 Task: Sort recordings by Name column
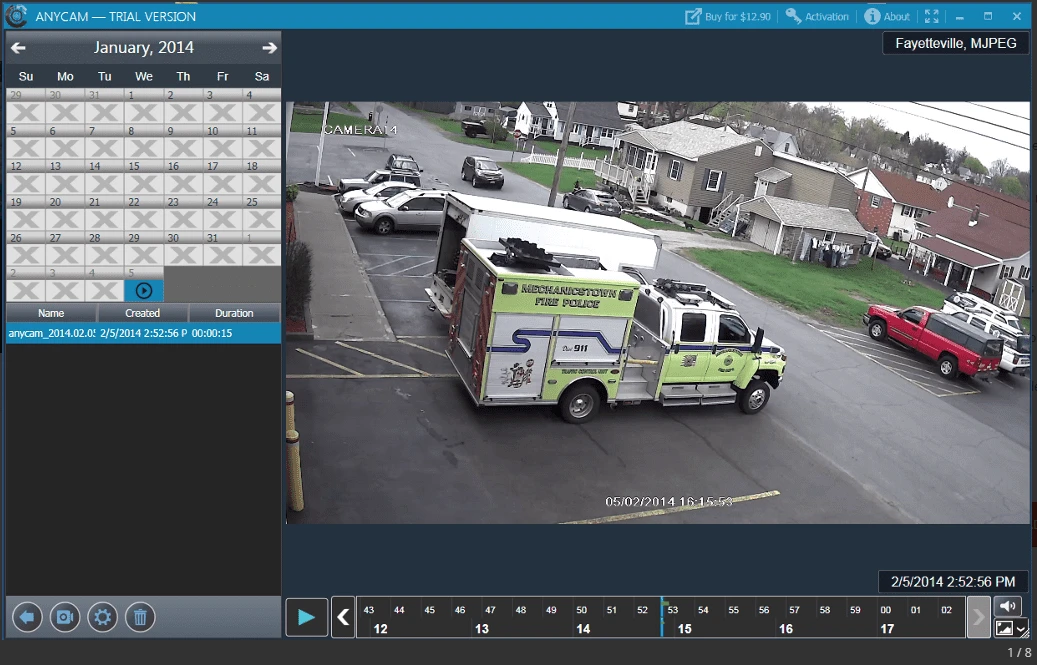coord(52,313)
